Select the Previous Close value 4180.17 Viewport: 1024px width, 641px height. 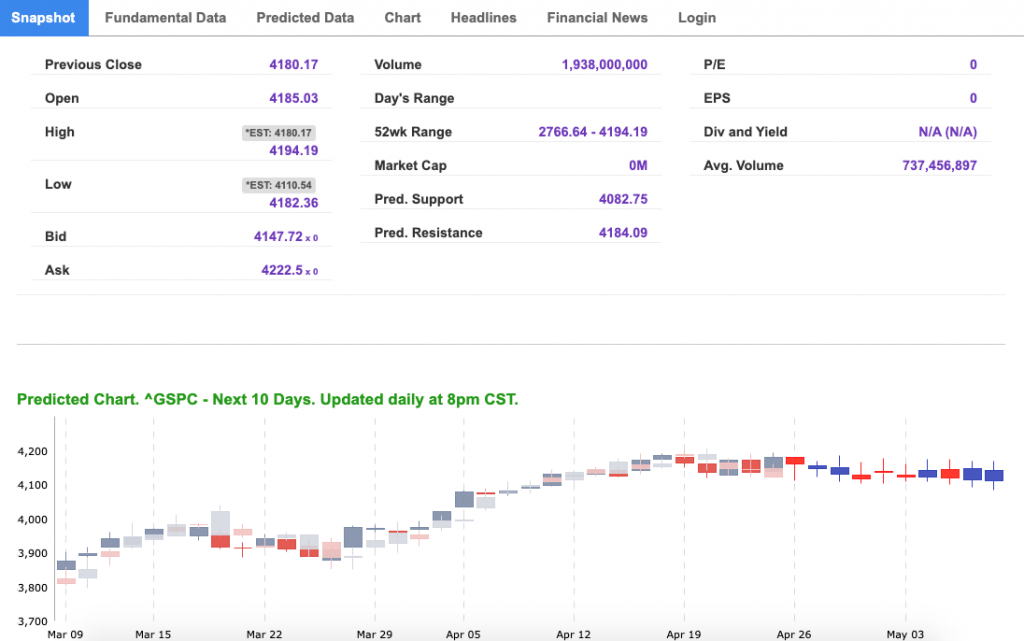coord(293,64)
